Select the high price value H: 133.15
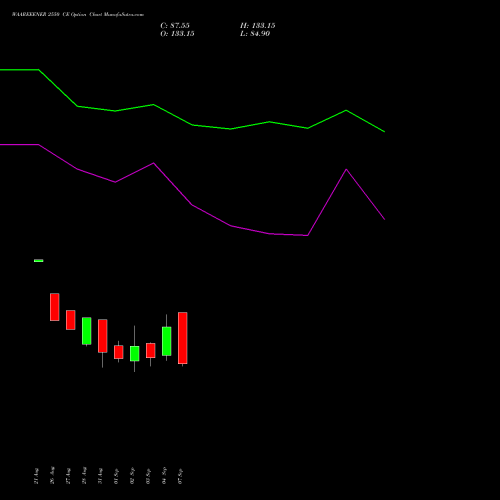 click(x=258, y=26)
